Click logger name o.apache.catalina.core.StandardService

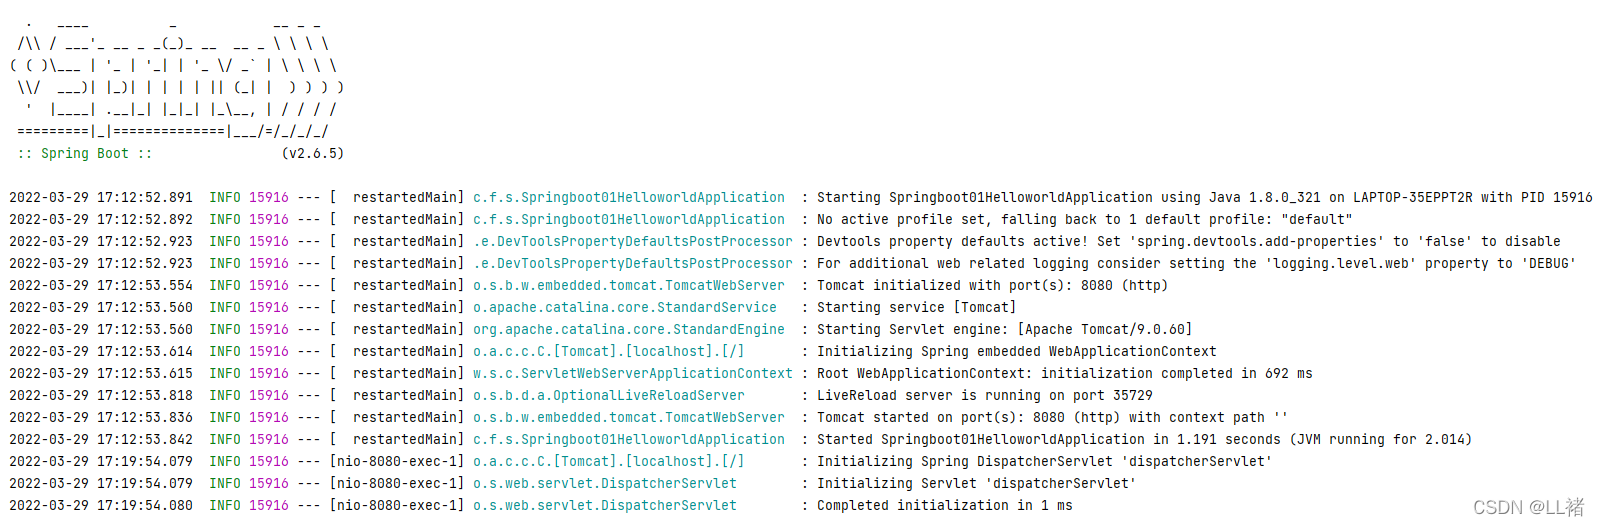click(x=625, y=308)
